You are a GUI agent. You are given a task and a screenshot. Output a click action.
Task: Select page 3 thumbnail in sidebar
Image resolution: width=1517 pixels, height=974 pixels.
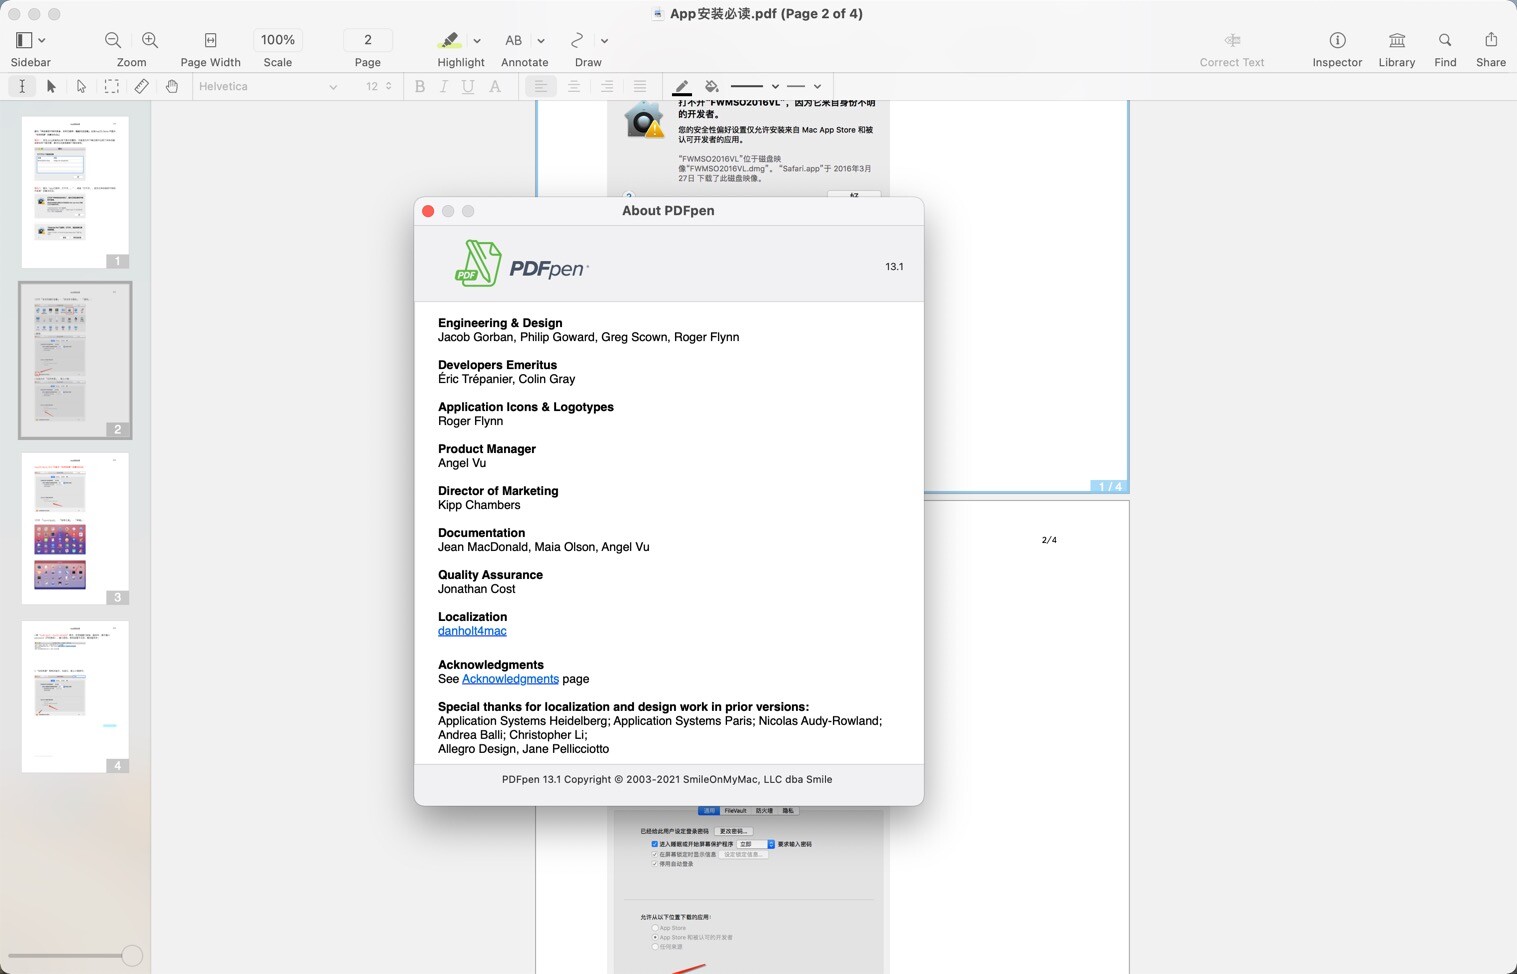(75, 528)
